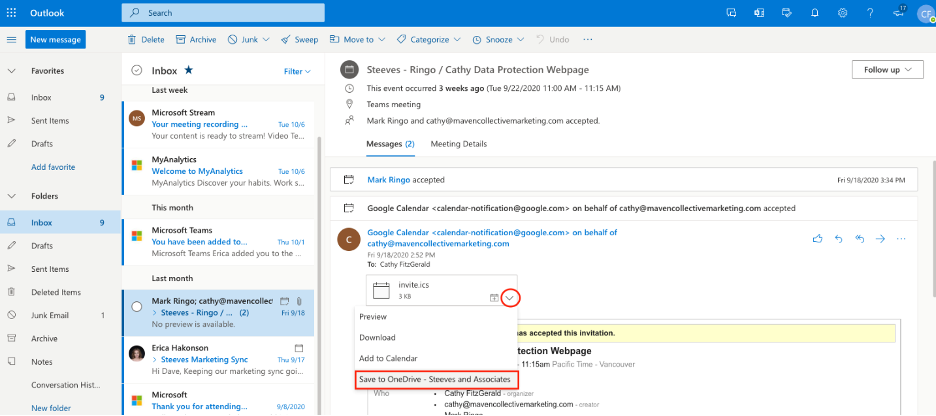Open the Move to dropdown
This screenshot has width=936, height=416.
tap(357, 39)
